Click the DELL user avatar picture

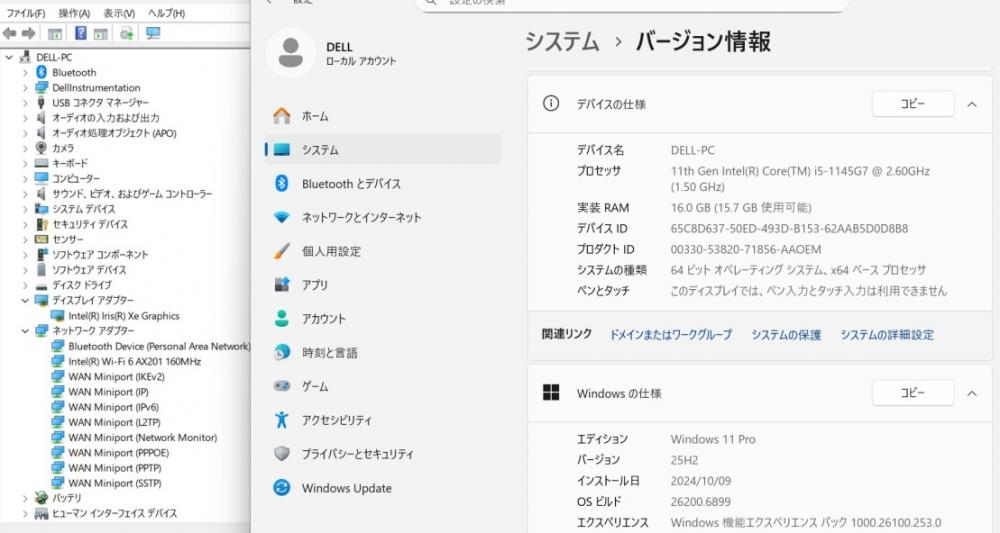tap(291, 54)
